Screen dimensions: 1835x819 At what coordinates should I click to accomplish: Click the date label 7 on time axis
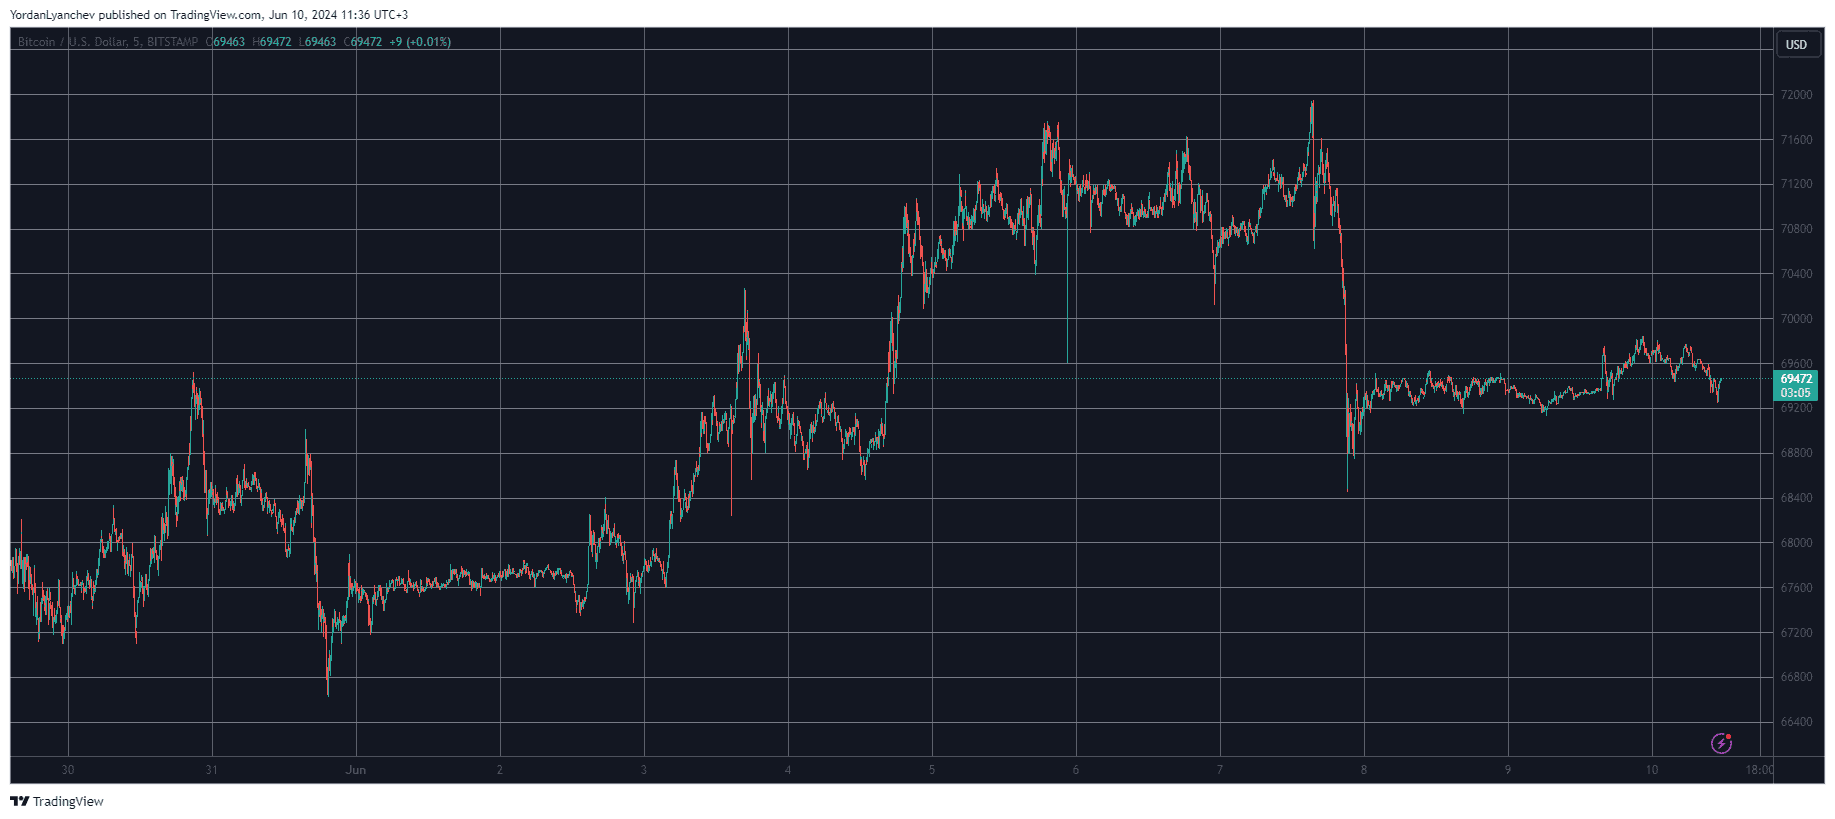tap(1220, 770)
